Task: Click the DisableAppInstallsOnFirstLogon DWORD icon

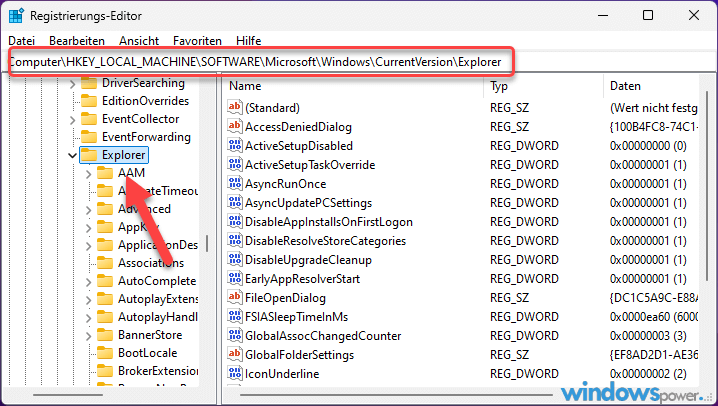Action: coord(234,222)
